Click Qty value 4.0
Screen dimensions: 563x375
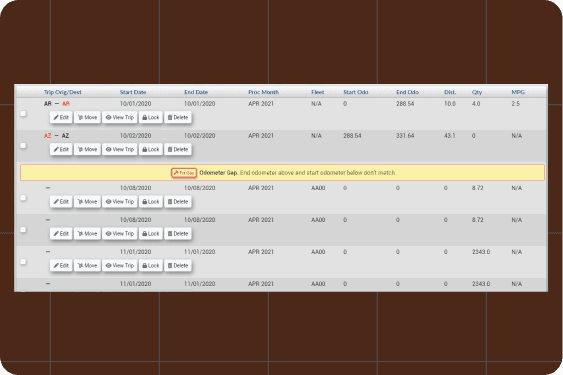click(x=476, y=104)
